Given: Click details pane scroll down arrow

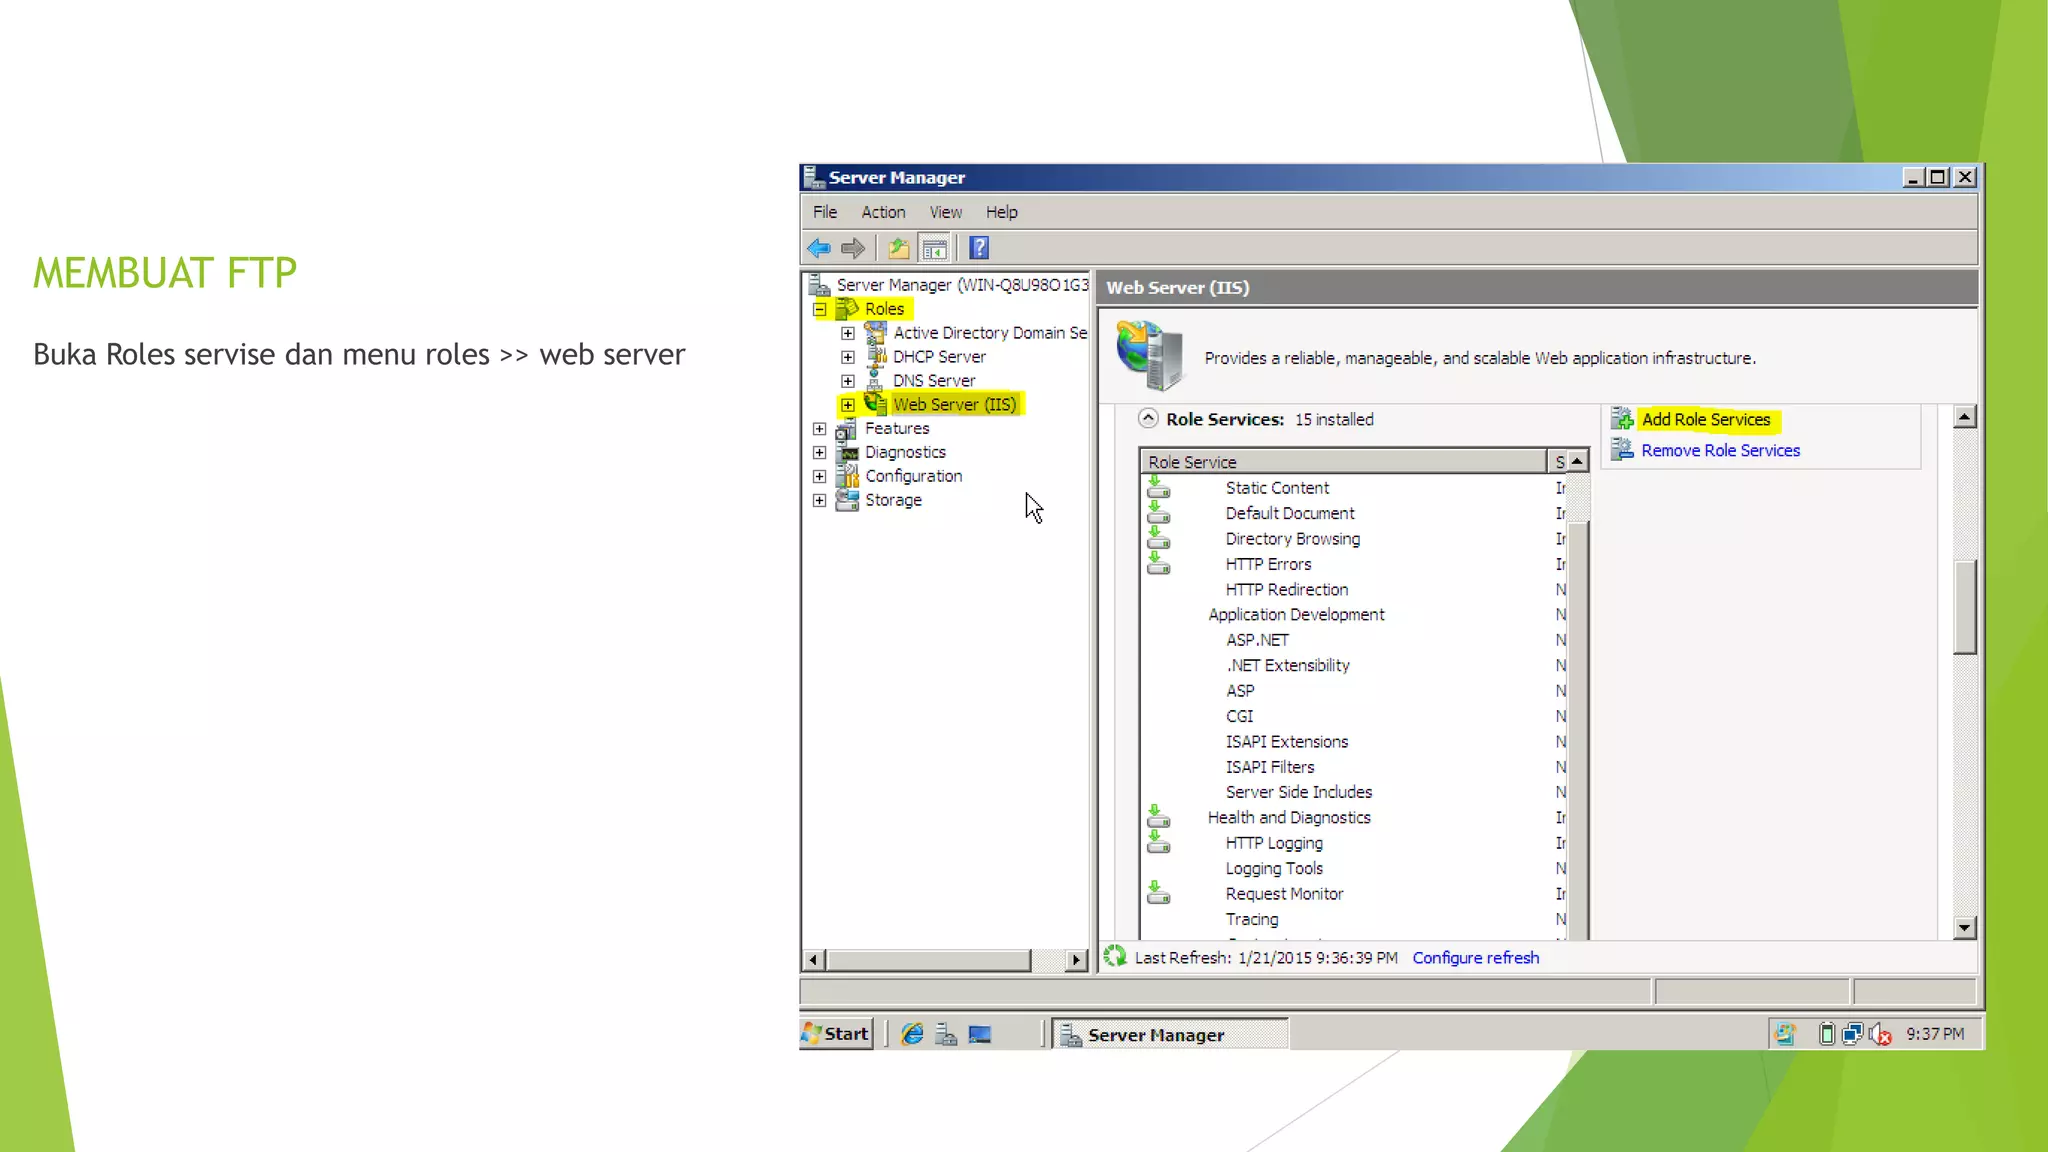Looking at the screenshot, I should [x=1965, y=928].
